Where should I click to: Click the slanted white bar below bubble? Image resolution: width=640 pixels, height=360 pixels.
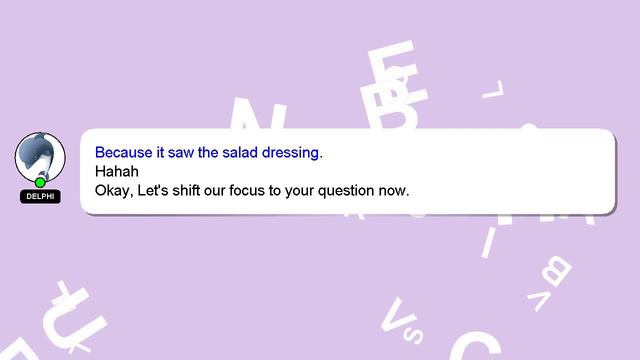coord(489,242)
